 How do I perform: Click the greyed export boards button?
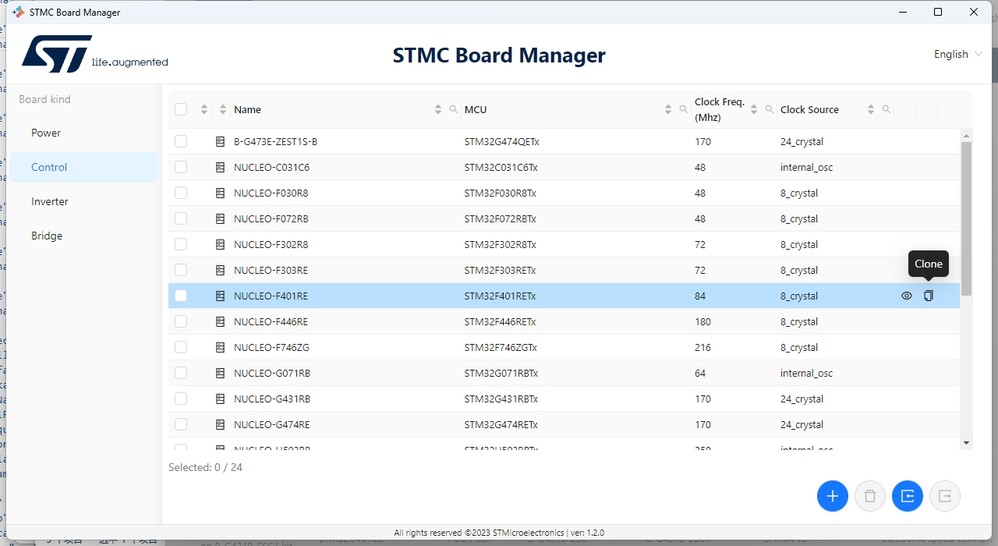click(x=945, y=496)
